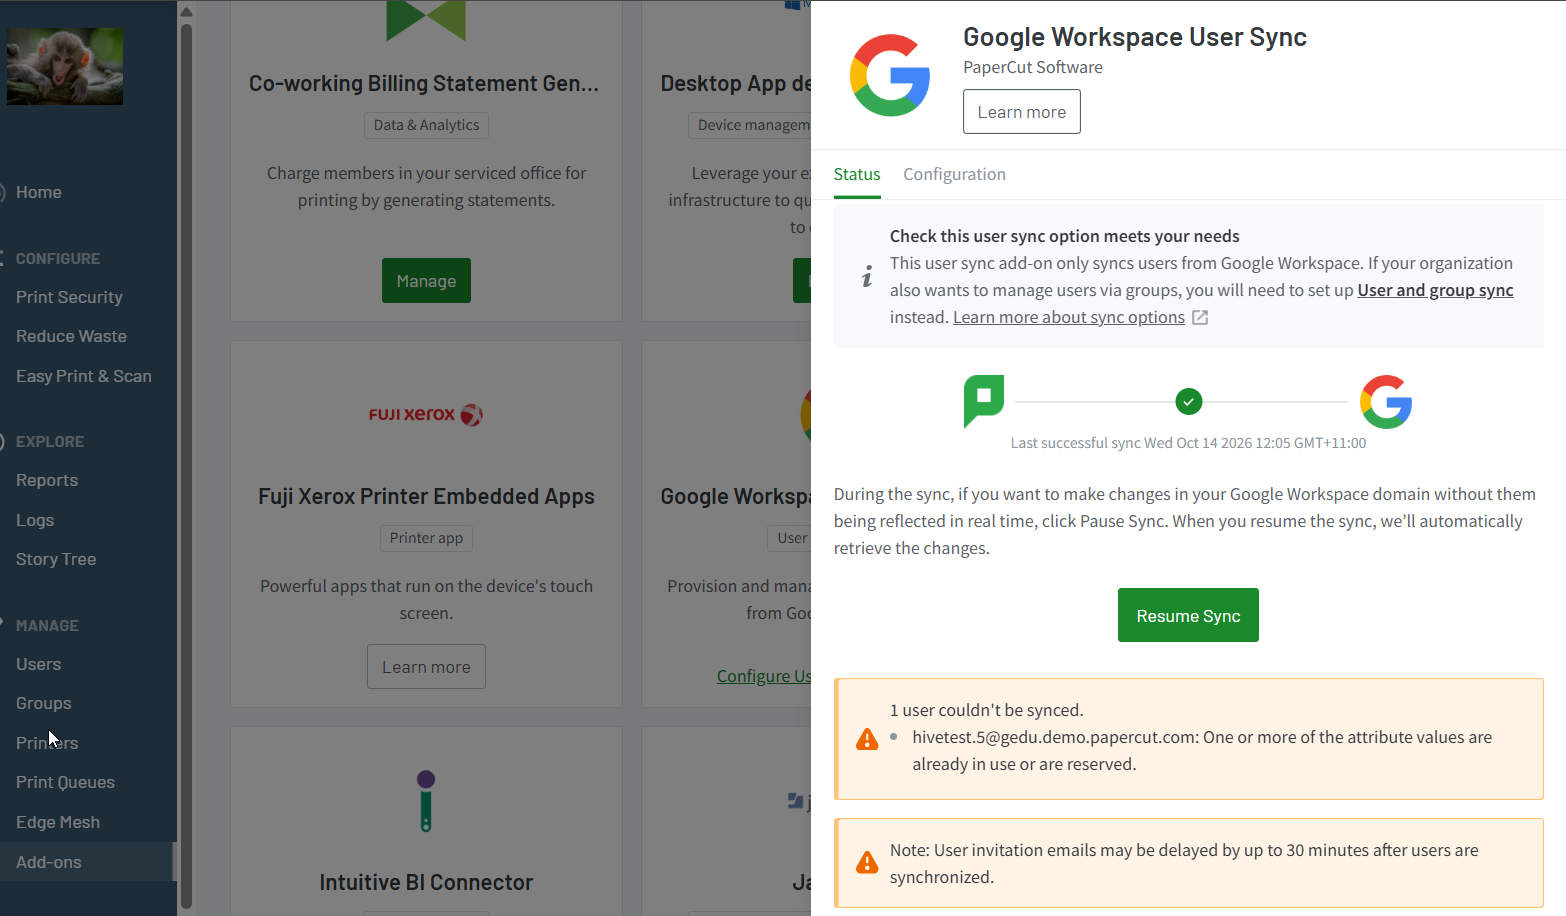Click the Device management tag
The width and height of the screenshot is (1566, 916).
click(750, 125)
